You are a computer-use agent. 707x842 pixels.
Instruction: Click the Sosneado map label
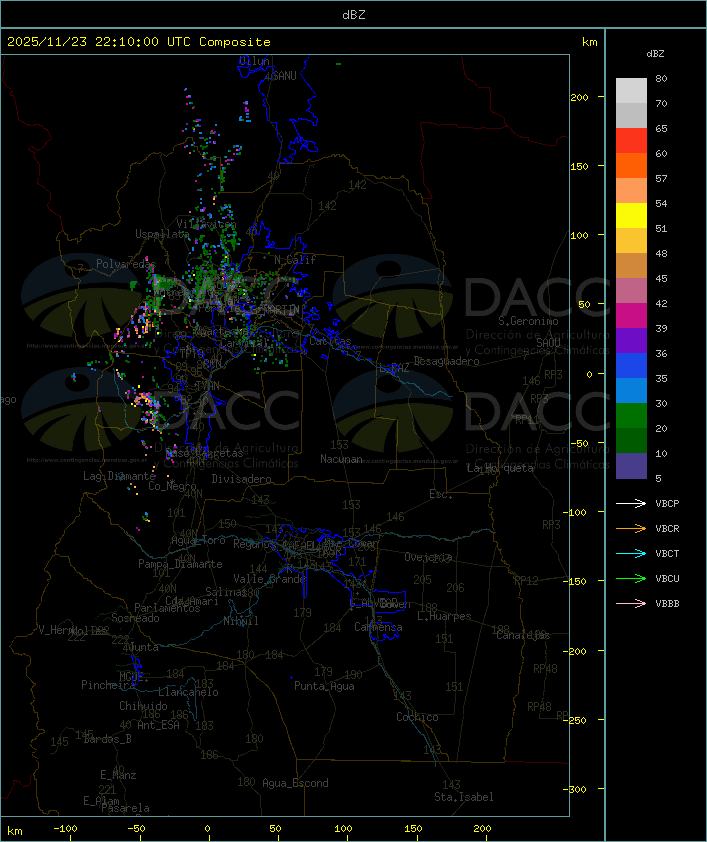pyautogui.click(x=135, y=618)
